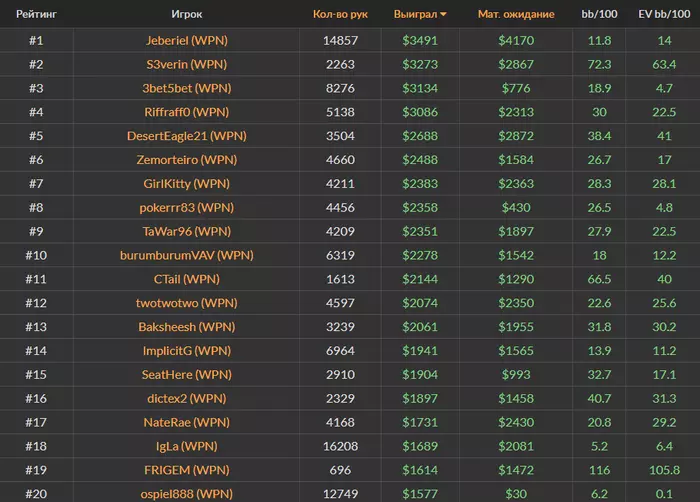Open GirlKitty (WPN) player profile
The width and height of the screenshot is (700, 502).
pos(187,184)
